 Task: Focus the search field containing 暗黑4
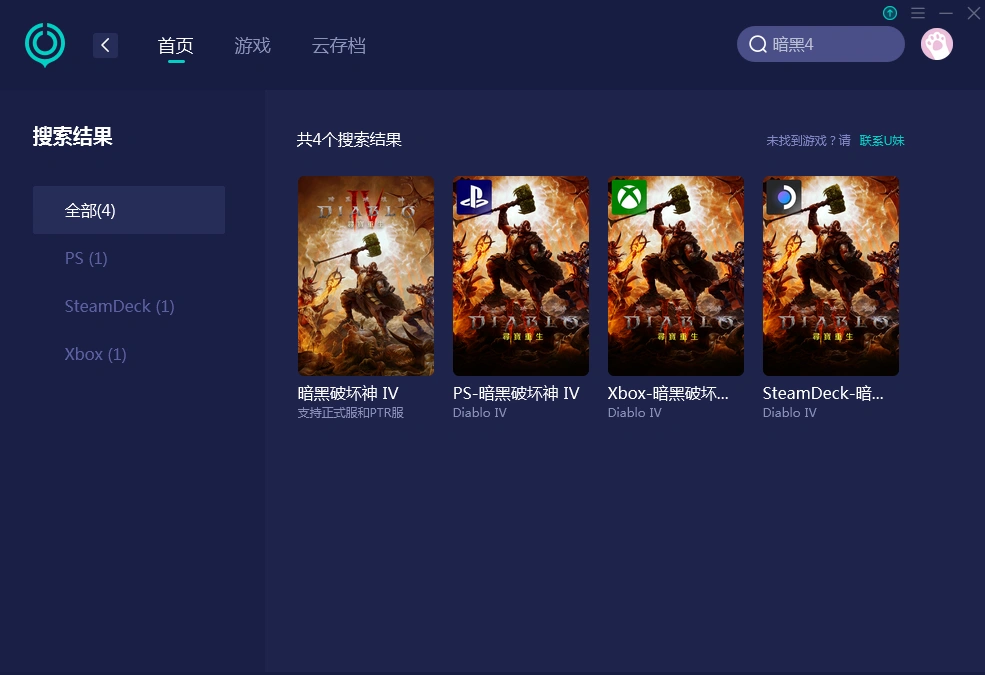[x=820, y=44]
